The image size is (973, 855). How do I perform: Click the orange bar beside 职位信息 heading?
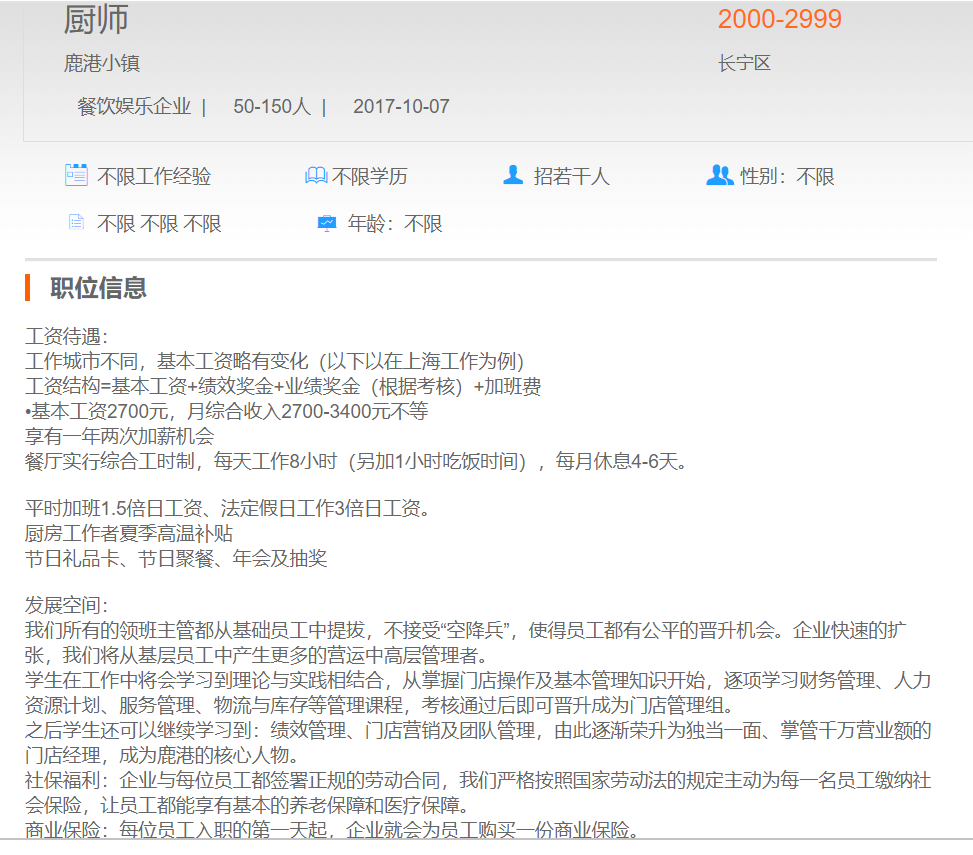tap(28, 288)
